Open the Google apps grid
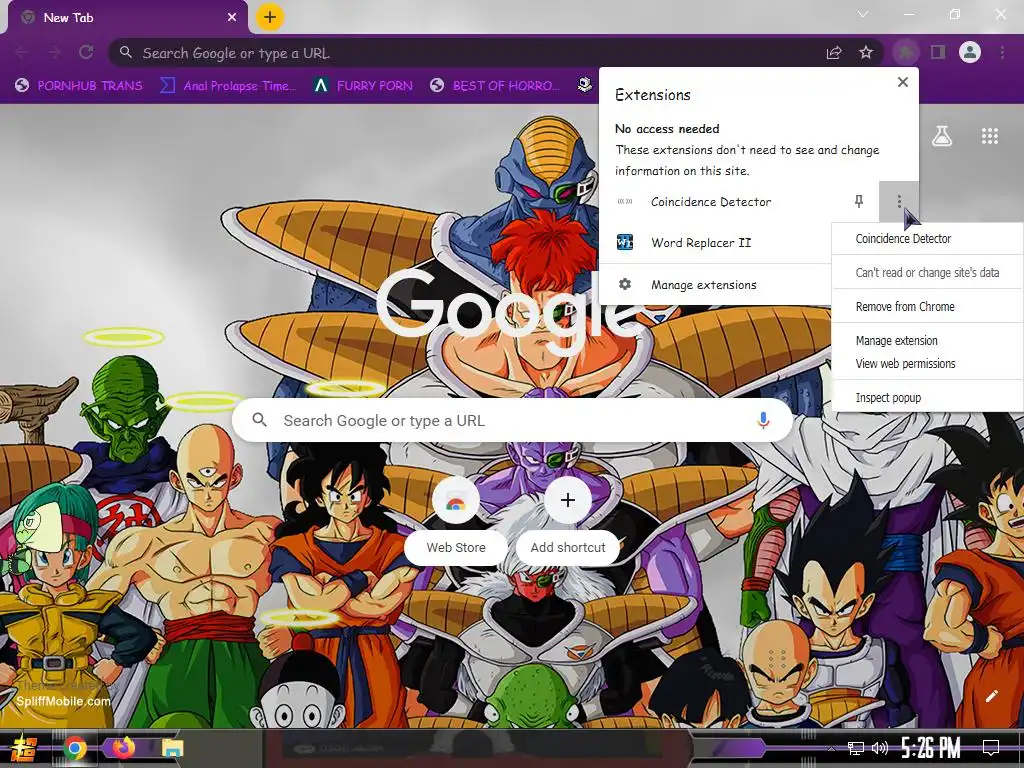Image resolution: width=1024 pixels, height=768 pixels. pos(990,136)
